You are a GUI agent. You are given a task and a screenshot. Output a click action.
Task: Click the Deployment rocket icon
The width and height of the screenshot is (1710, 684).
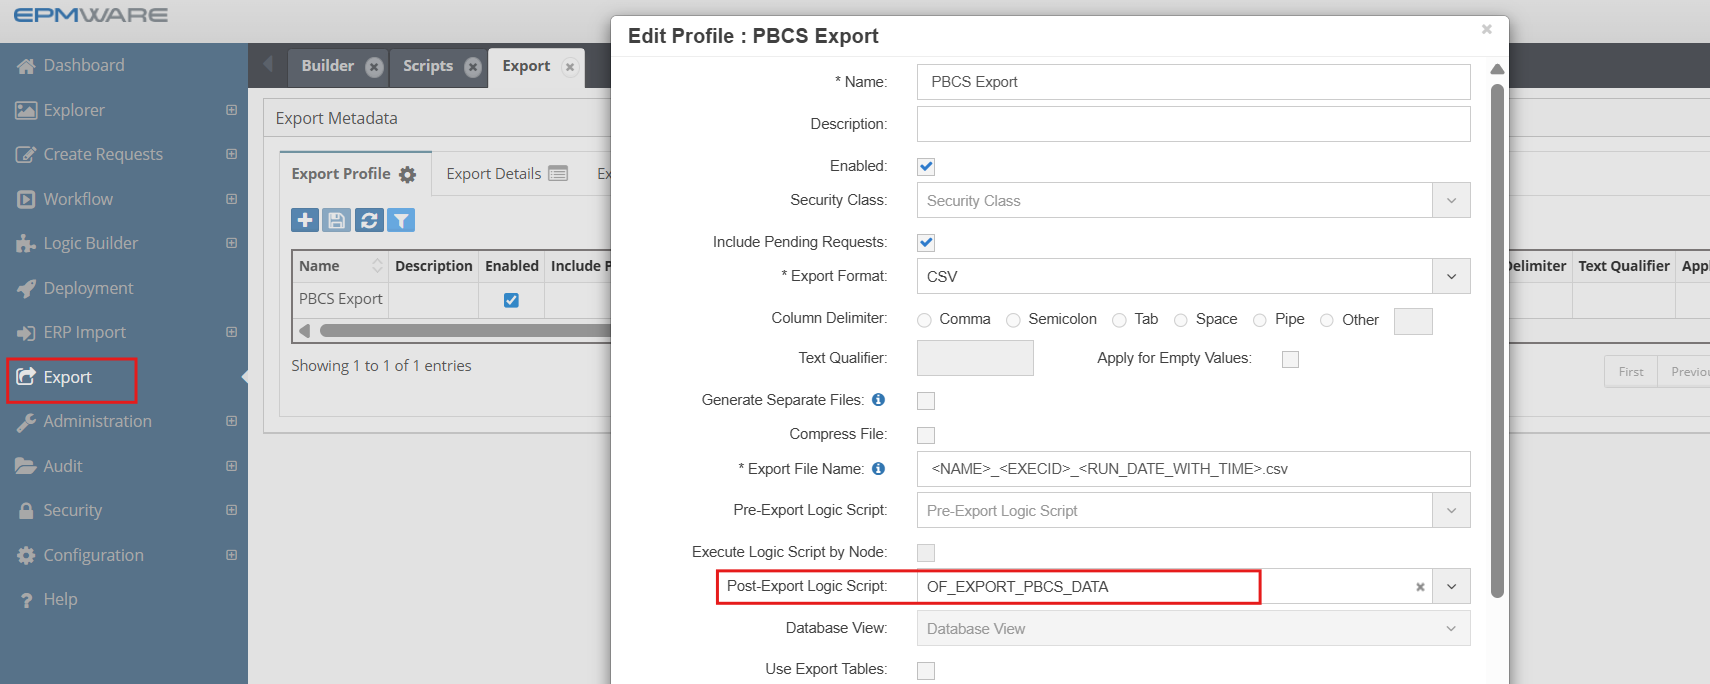26,288
